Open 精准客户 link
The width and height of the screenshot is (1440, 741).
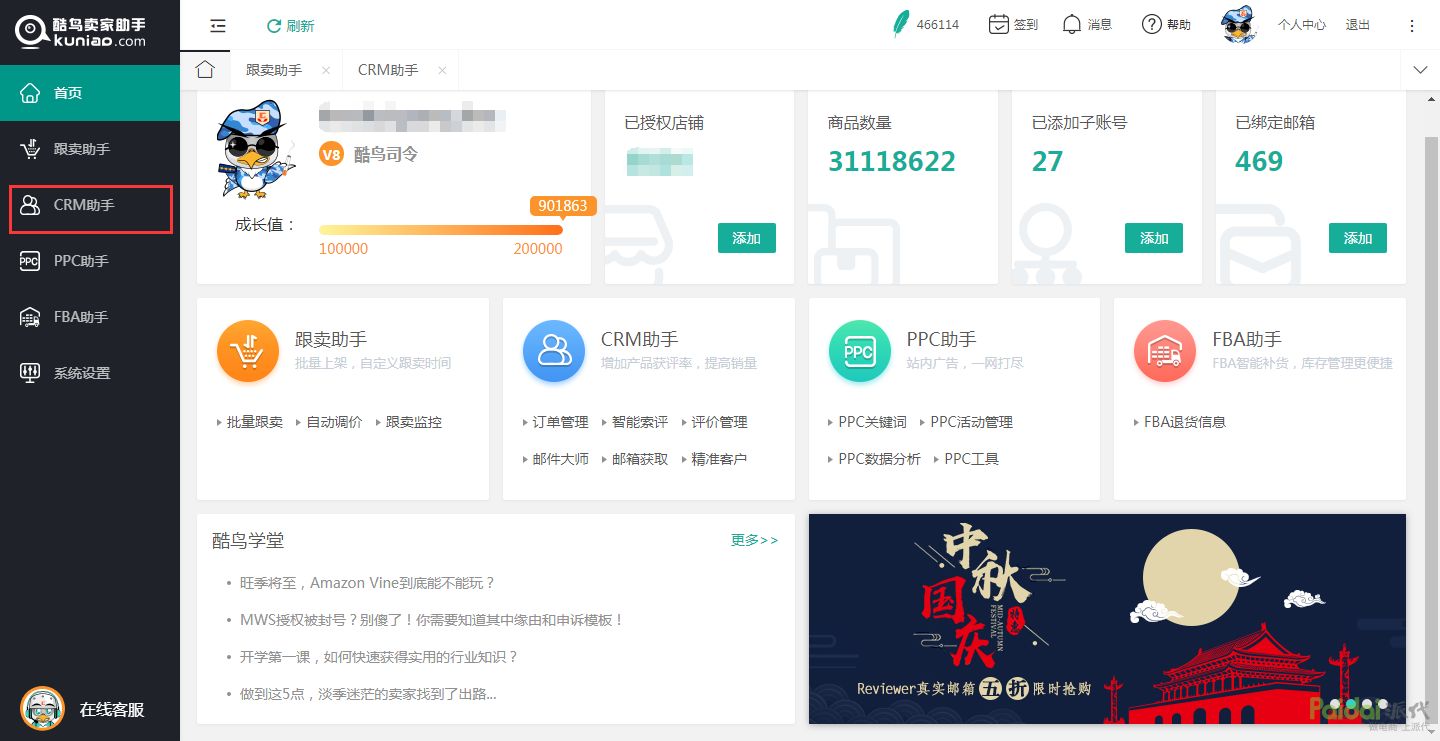coord(720,459)
